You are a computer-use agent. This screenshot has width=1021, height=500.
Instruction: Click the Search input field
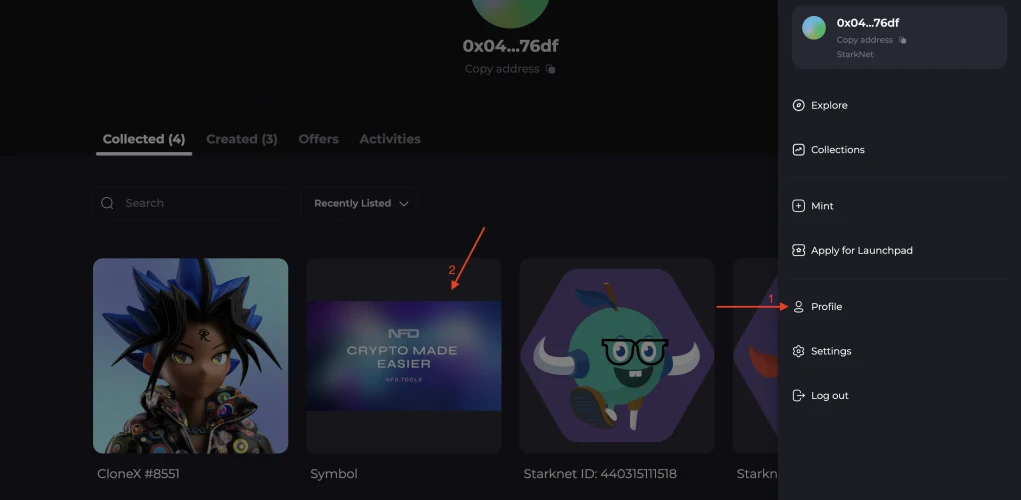pos(190,203)
